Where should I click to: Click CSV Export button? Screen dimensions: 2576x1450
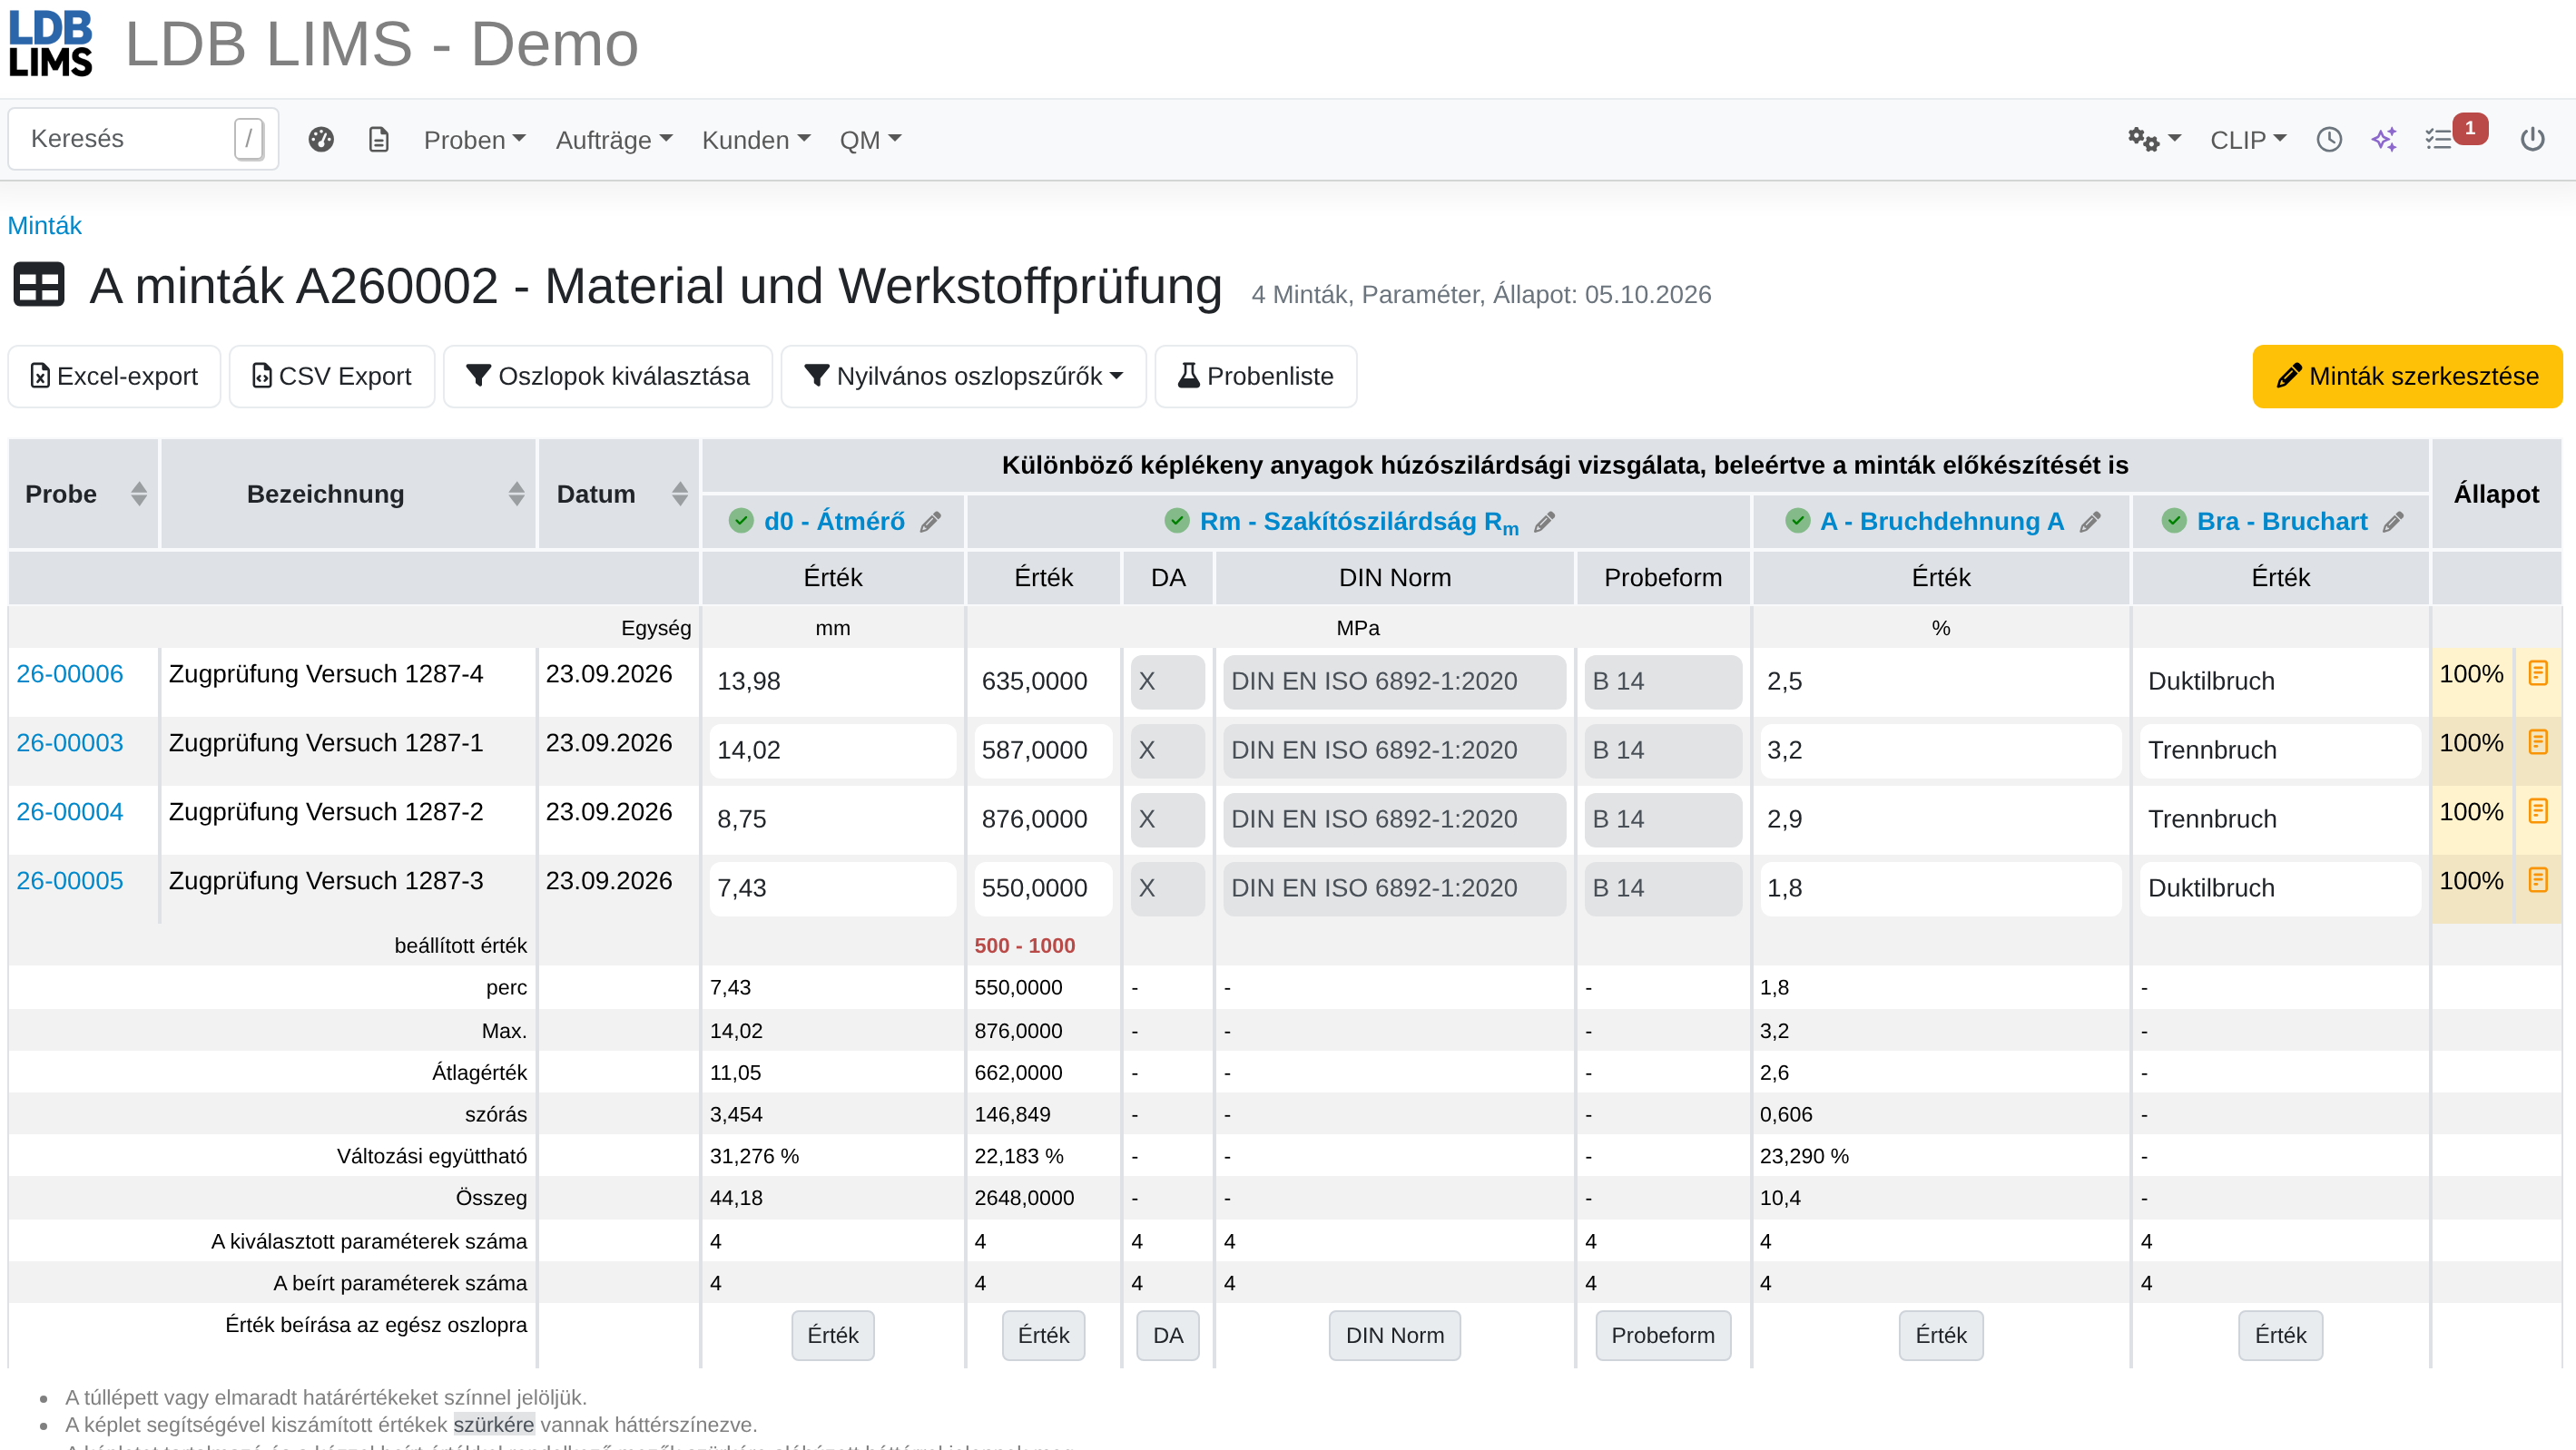click(332, 377)
